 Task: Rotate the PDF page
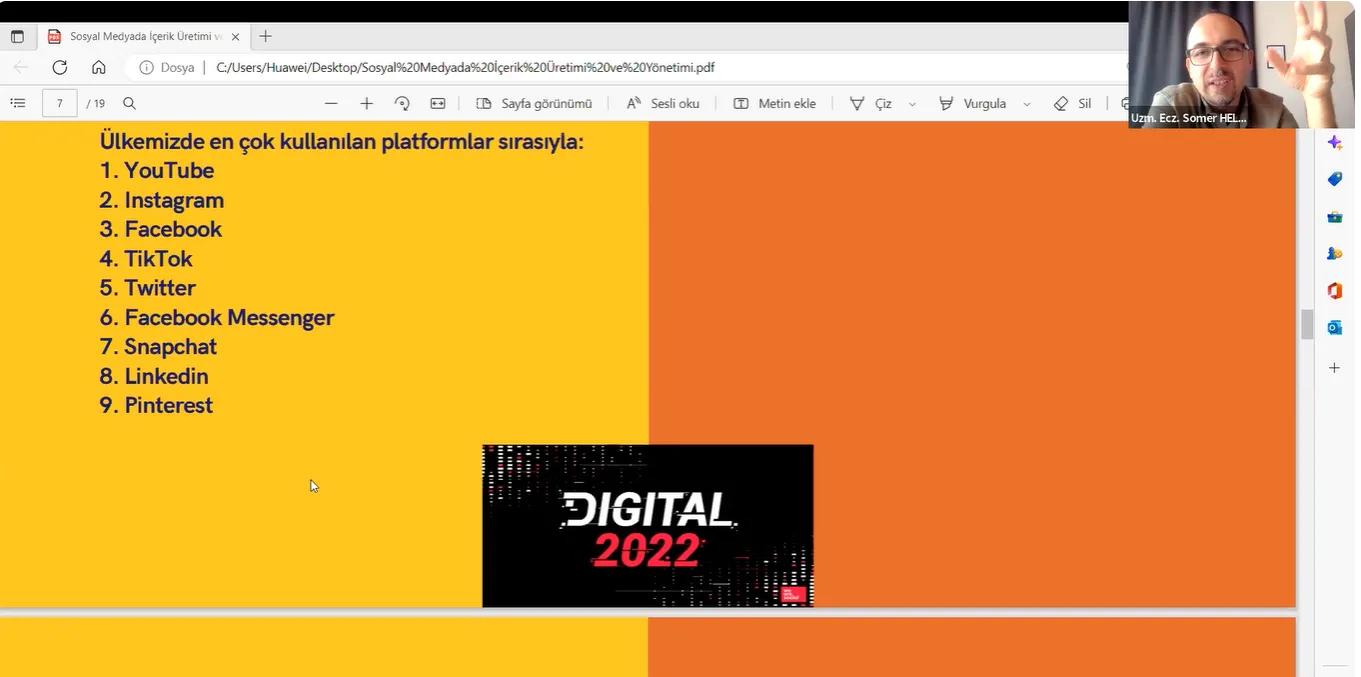(402, 103)
